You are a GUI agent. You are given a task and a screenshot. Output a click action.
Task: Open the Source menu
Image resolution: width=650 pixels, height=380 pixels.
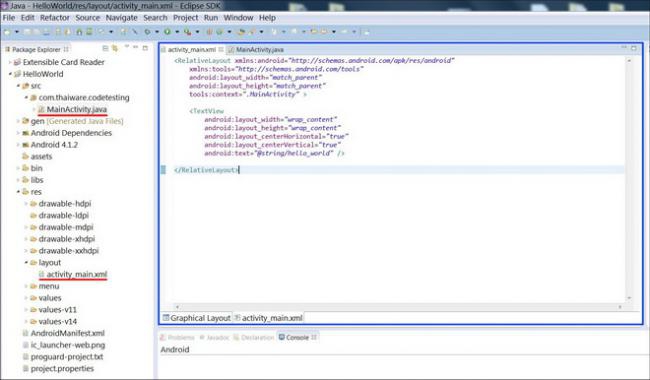pyautogui.click(x=87, y=18)
